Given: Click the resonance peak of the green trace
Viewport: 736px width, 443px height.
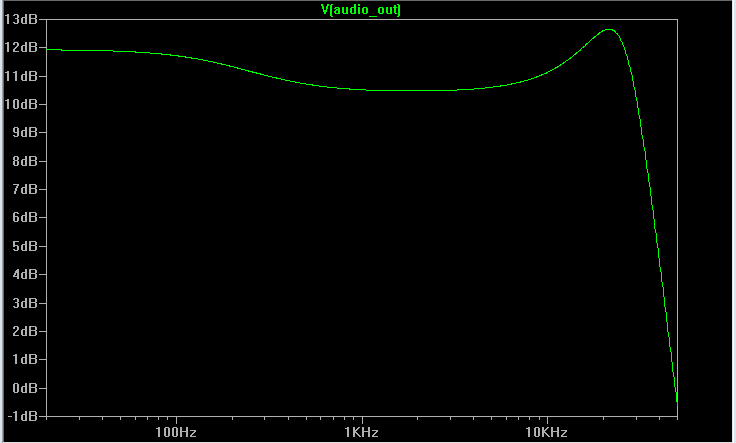Looking at the screenshot, I should (609, 30).
